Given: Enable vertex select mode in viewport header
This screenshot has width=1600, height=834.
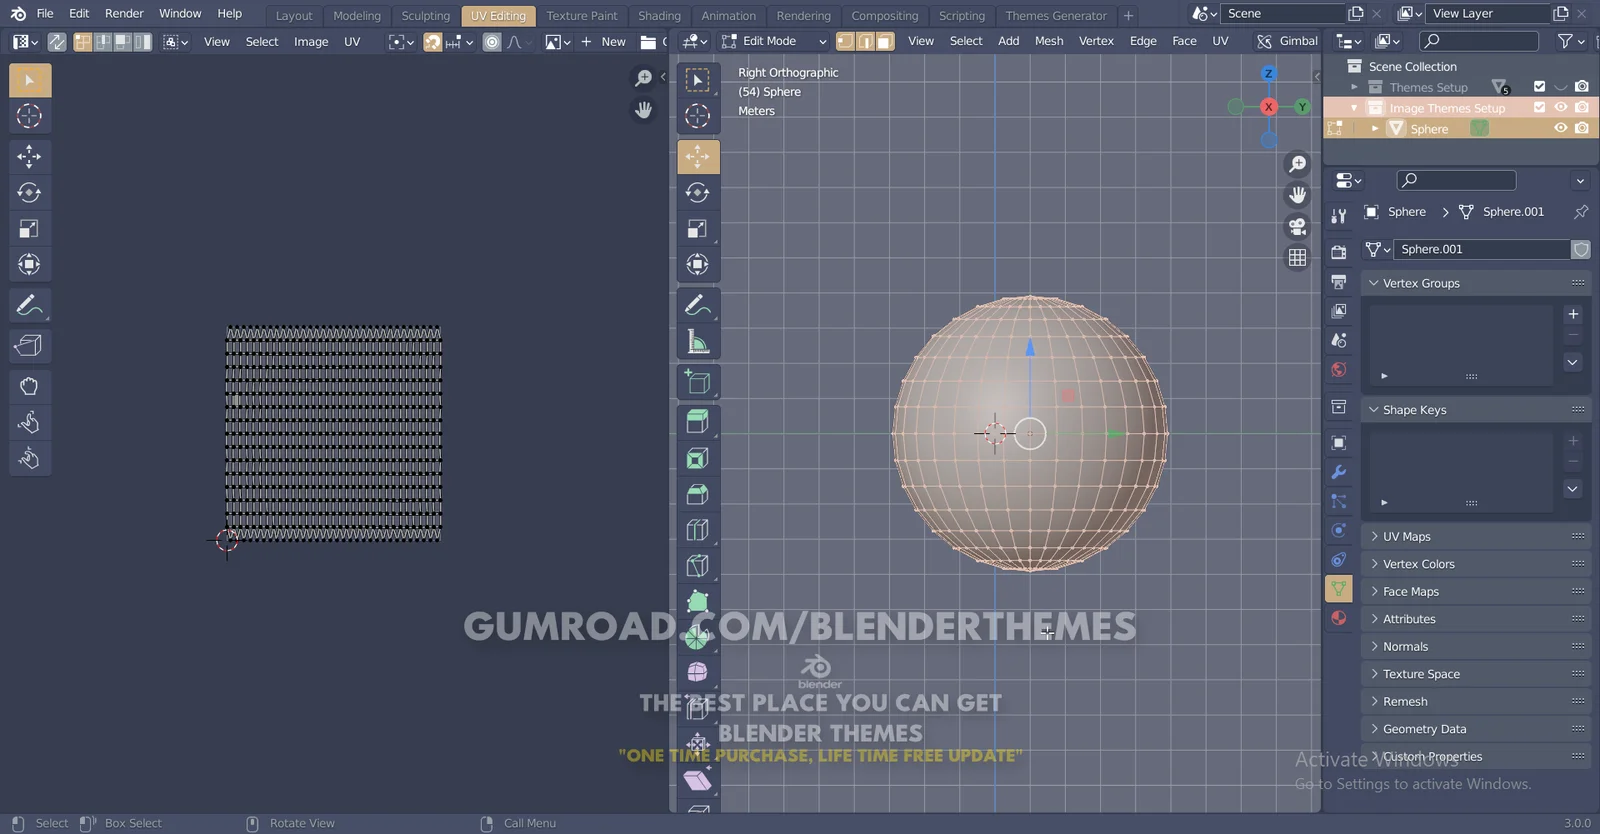Looking at the screenshot, I should click(x=845, y=41).
